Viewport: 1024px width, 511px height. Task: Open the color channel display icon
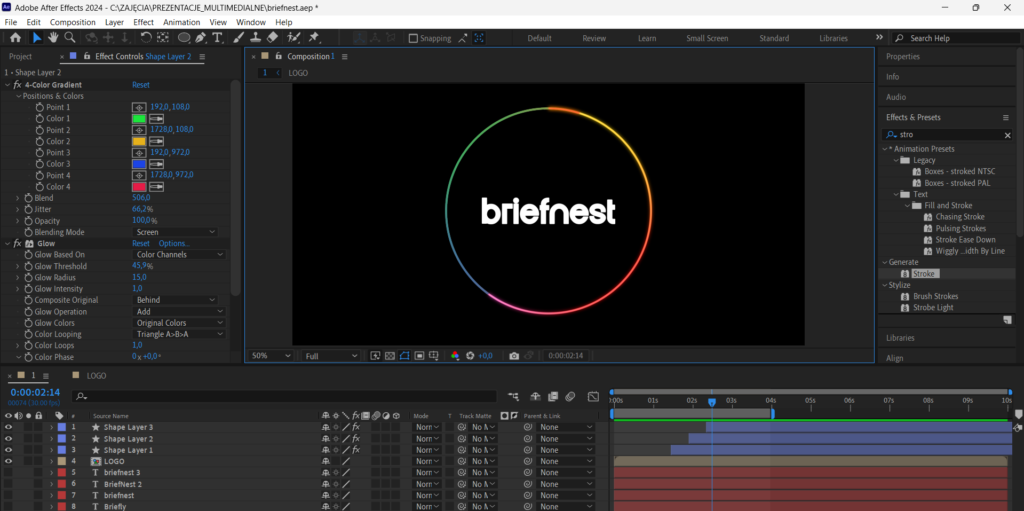point(455,355)
